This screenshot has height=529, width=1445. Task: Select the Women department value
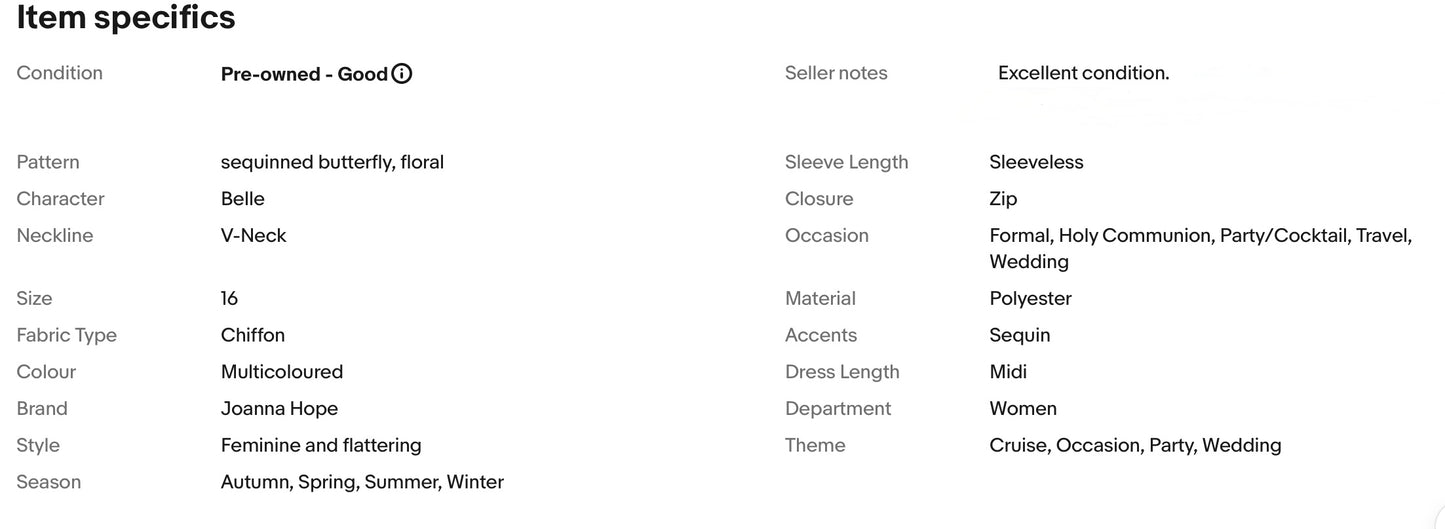pos(1023,409)
